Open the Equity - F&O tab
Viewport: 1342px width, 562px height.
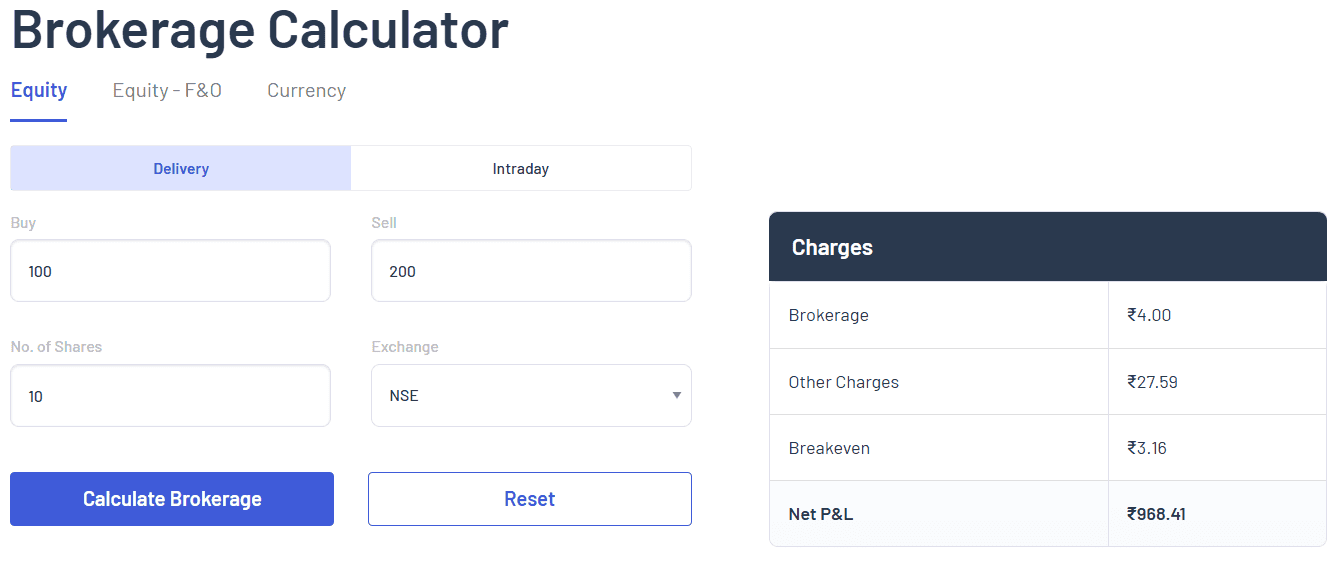point(167,91)
